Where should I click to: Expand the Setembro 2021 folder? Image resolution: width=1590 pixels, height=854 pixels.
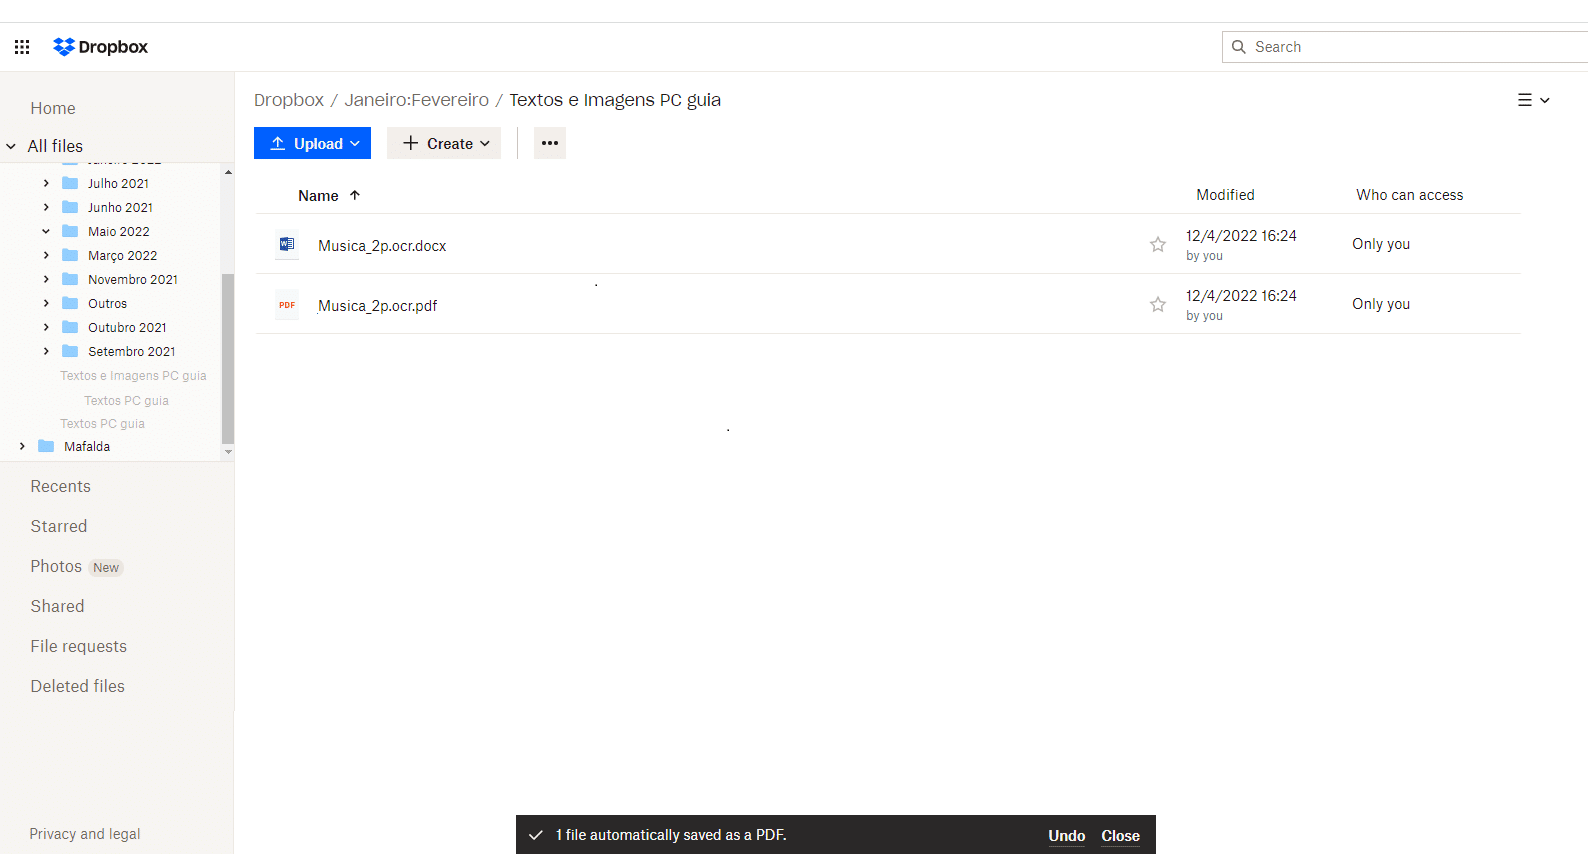pyautogui.click(x=46, y=351)
